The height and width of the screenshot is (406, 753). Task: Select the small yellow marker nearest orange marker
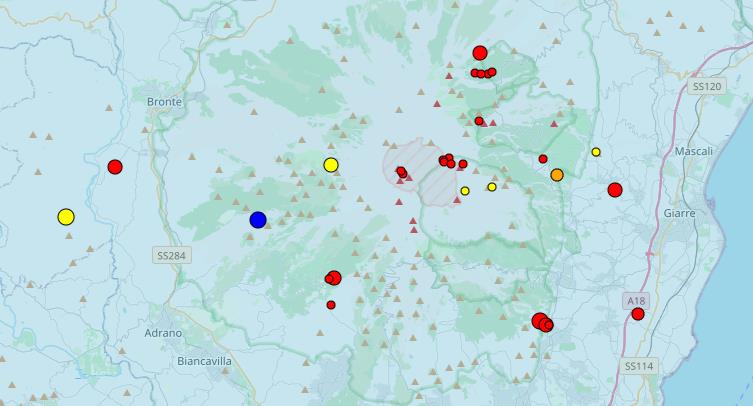[x=596, y=152]
